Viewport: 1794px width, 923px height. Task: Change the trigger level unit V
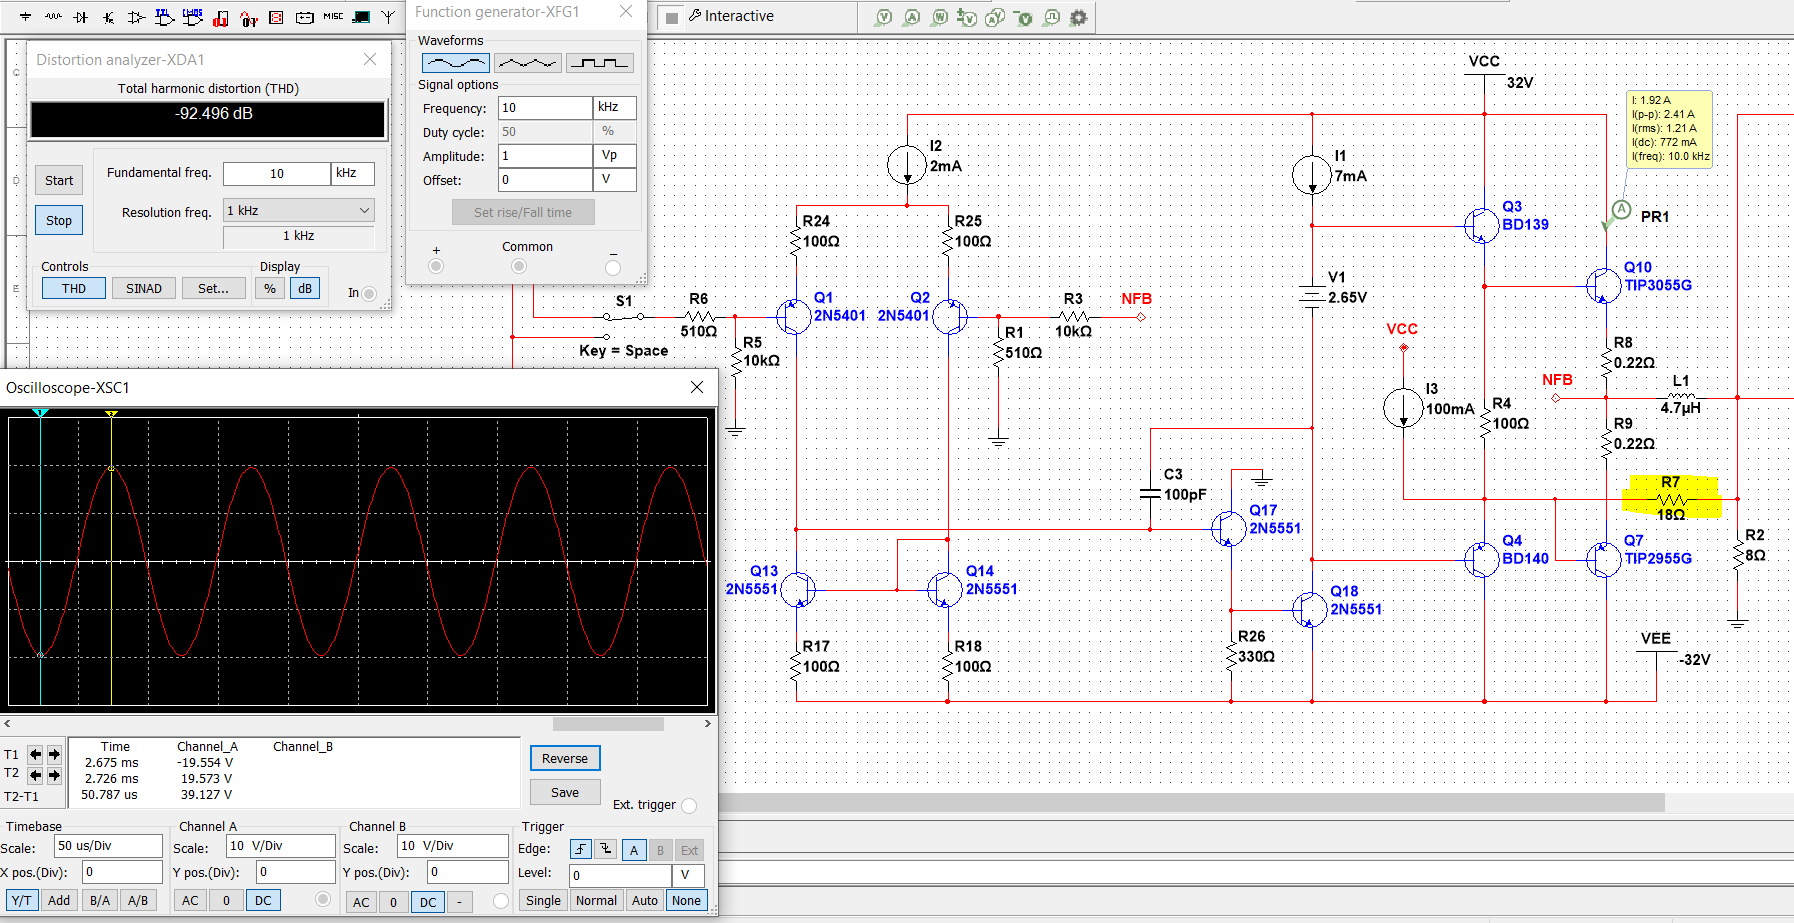click(x=688, y=875)
